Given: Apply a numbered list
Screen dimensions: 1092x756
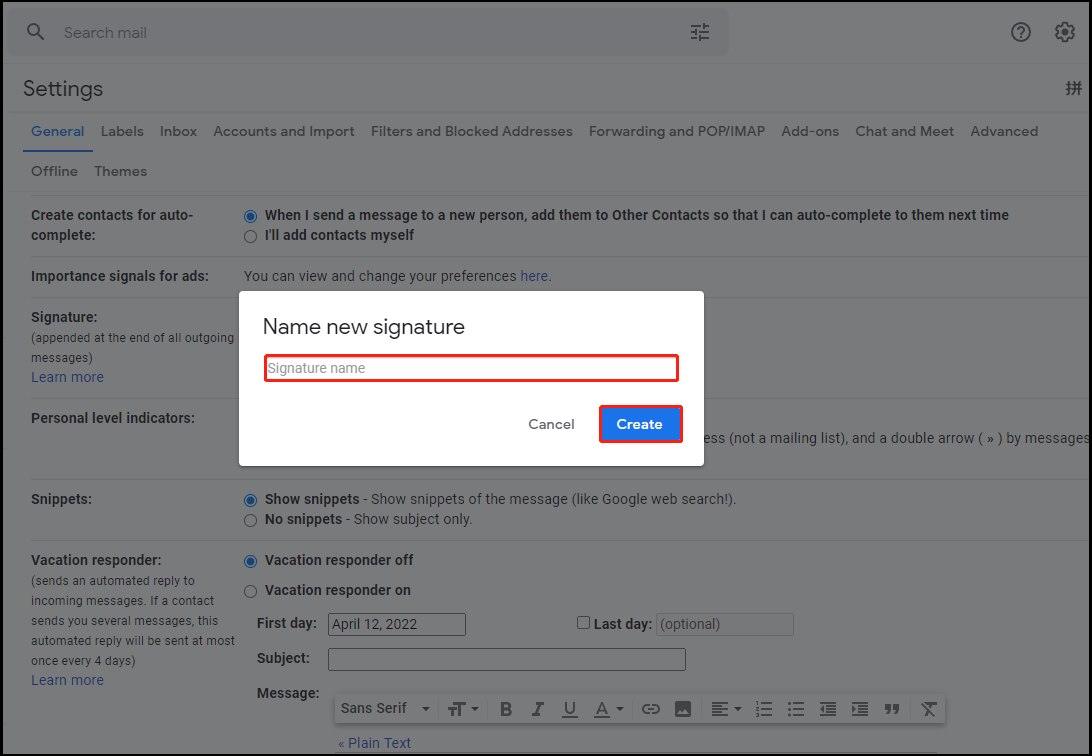Looking at the screenshot, I should tap(764, 709).
